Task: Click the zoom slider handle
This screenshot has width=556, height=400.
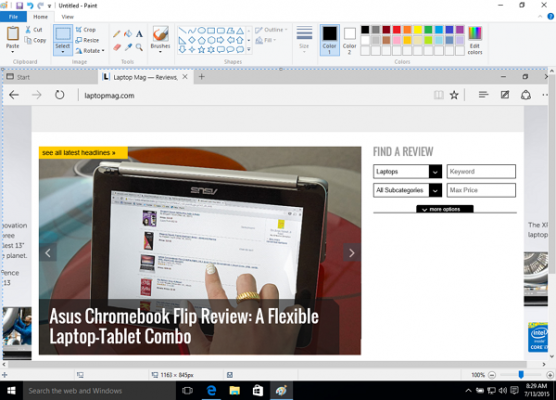Action: 521,374
